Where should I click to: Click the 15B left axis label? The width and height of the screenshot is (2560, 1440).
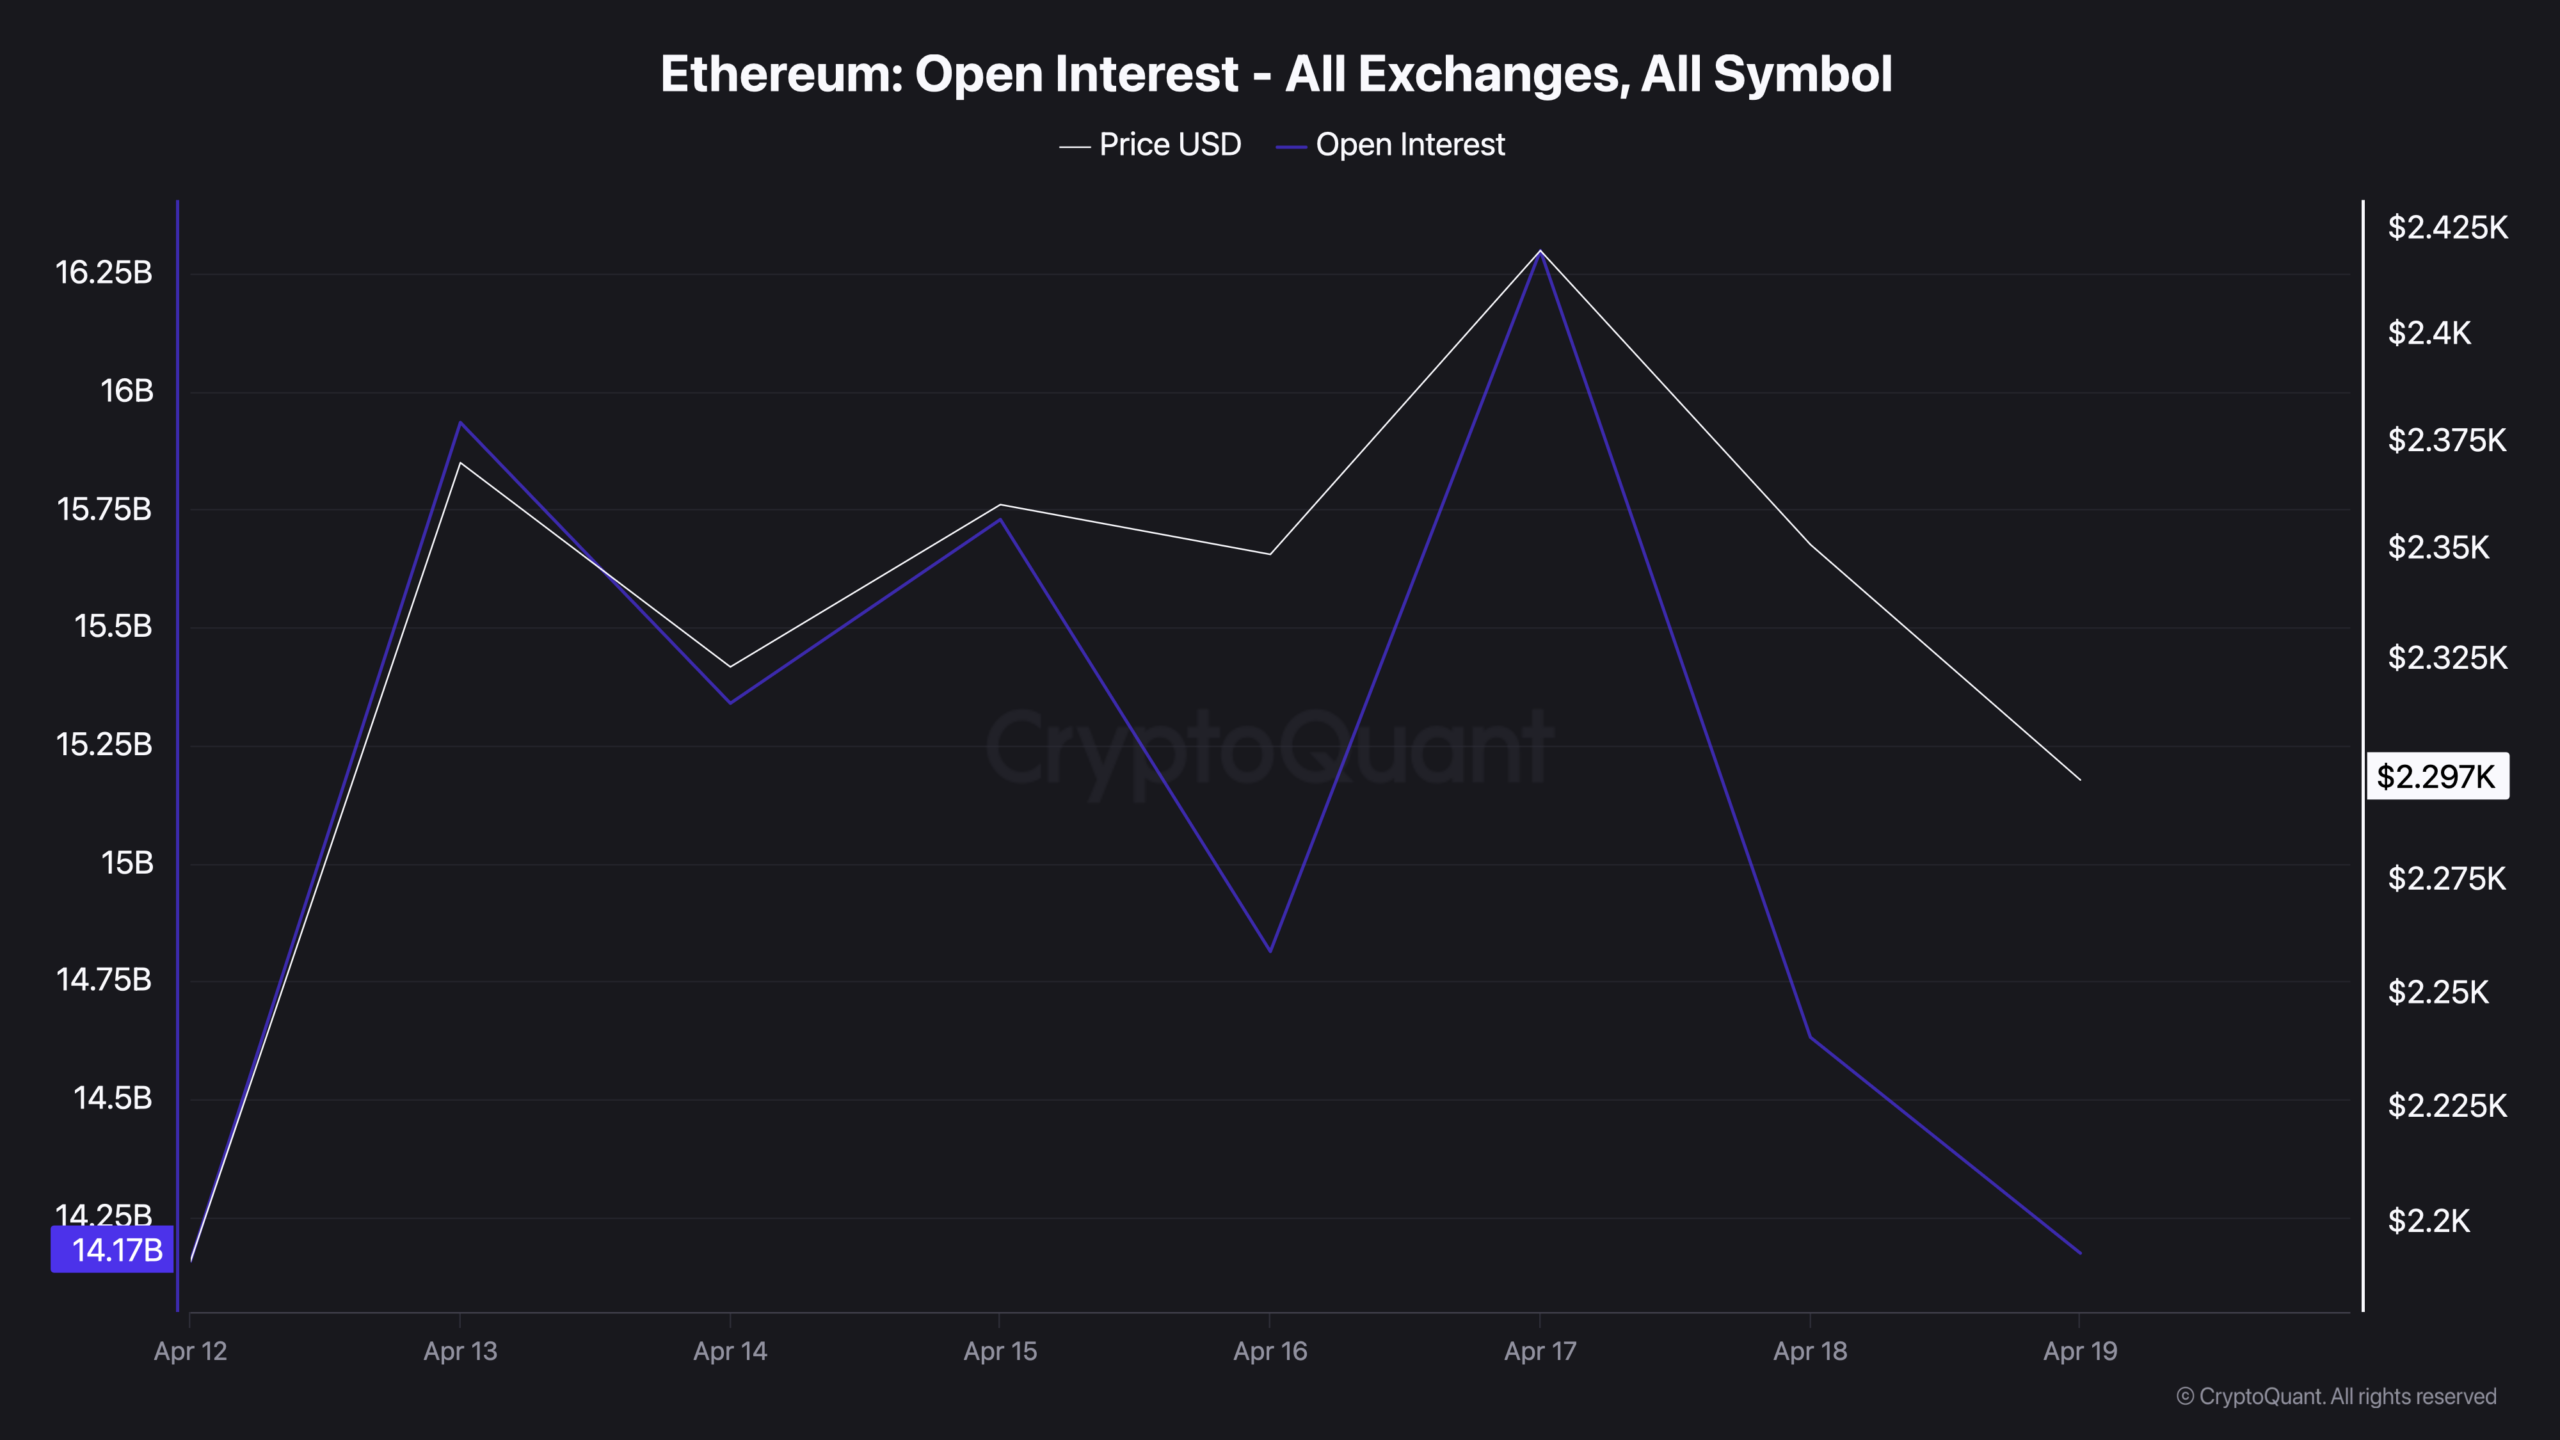pos(127,862)
